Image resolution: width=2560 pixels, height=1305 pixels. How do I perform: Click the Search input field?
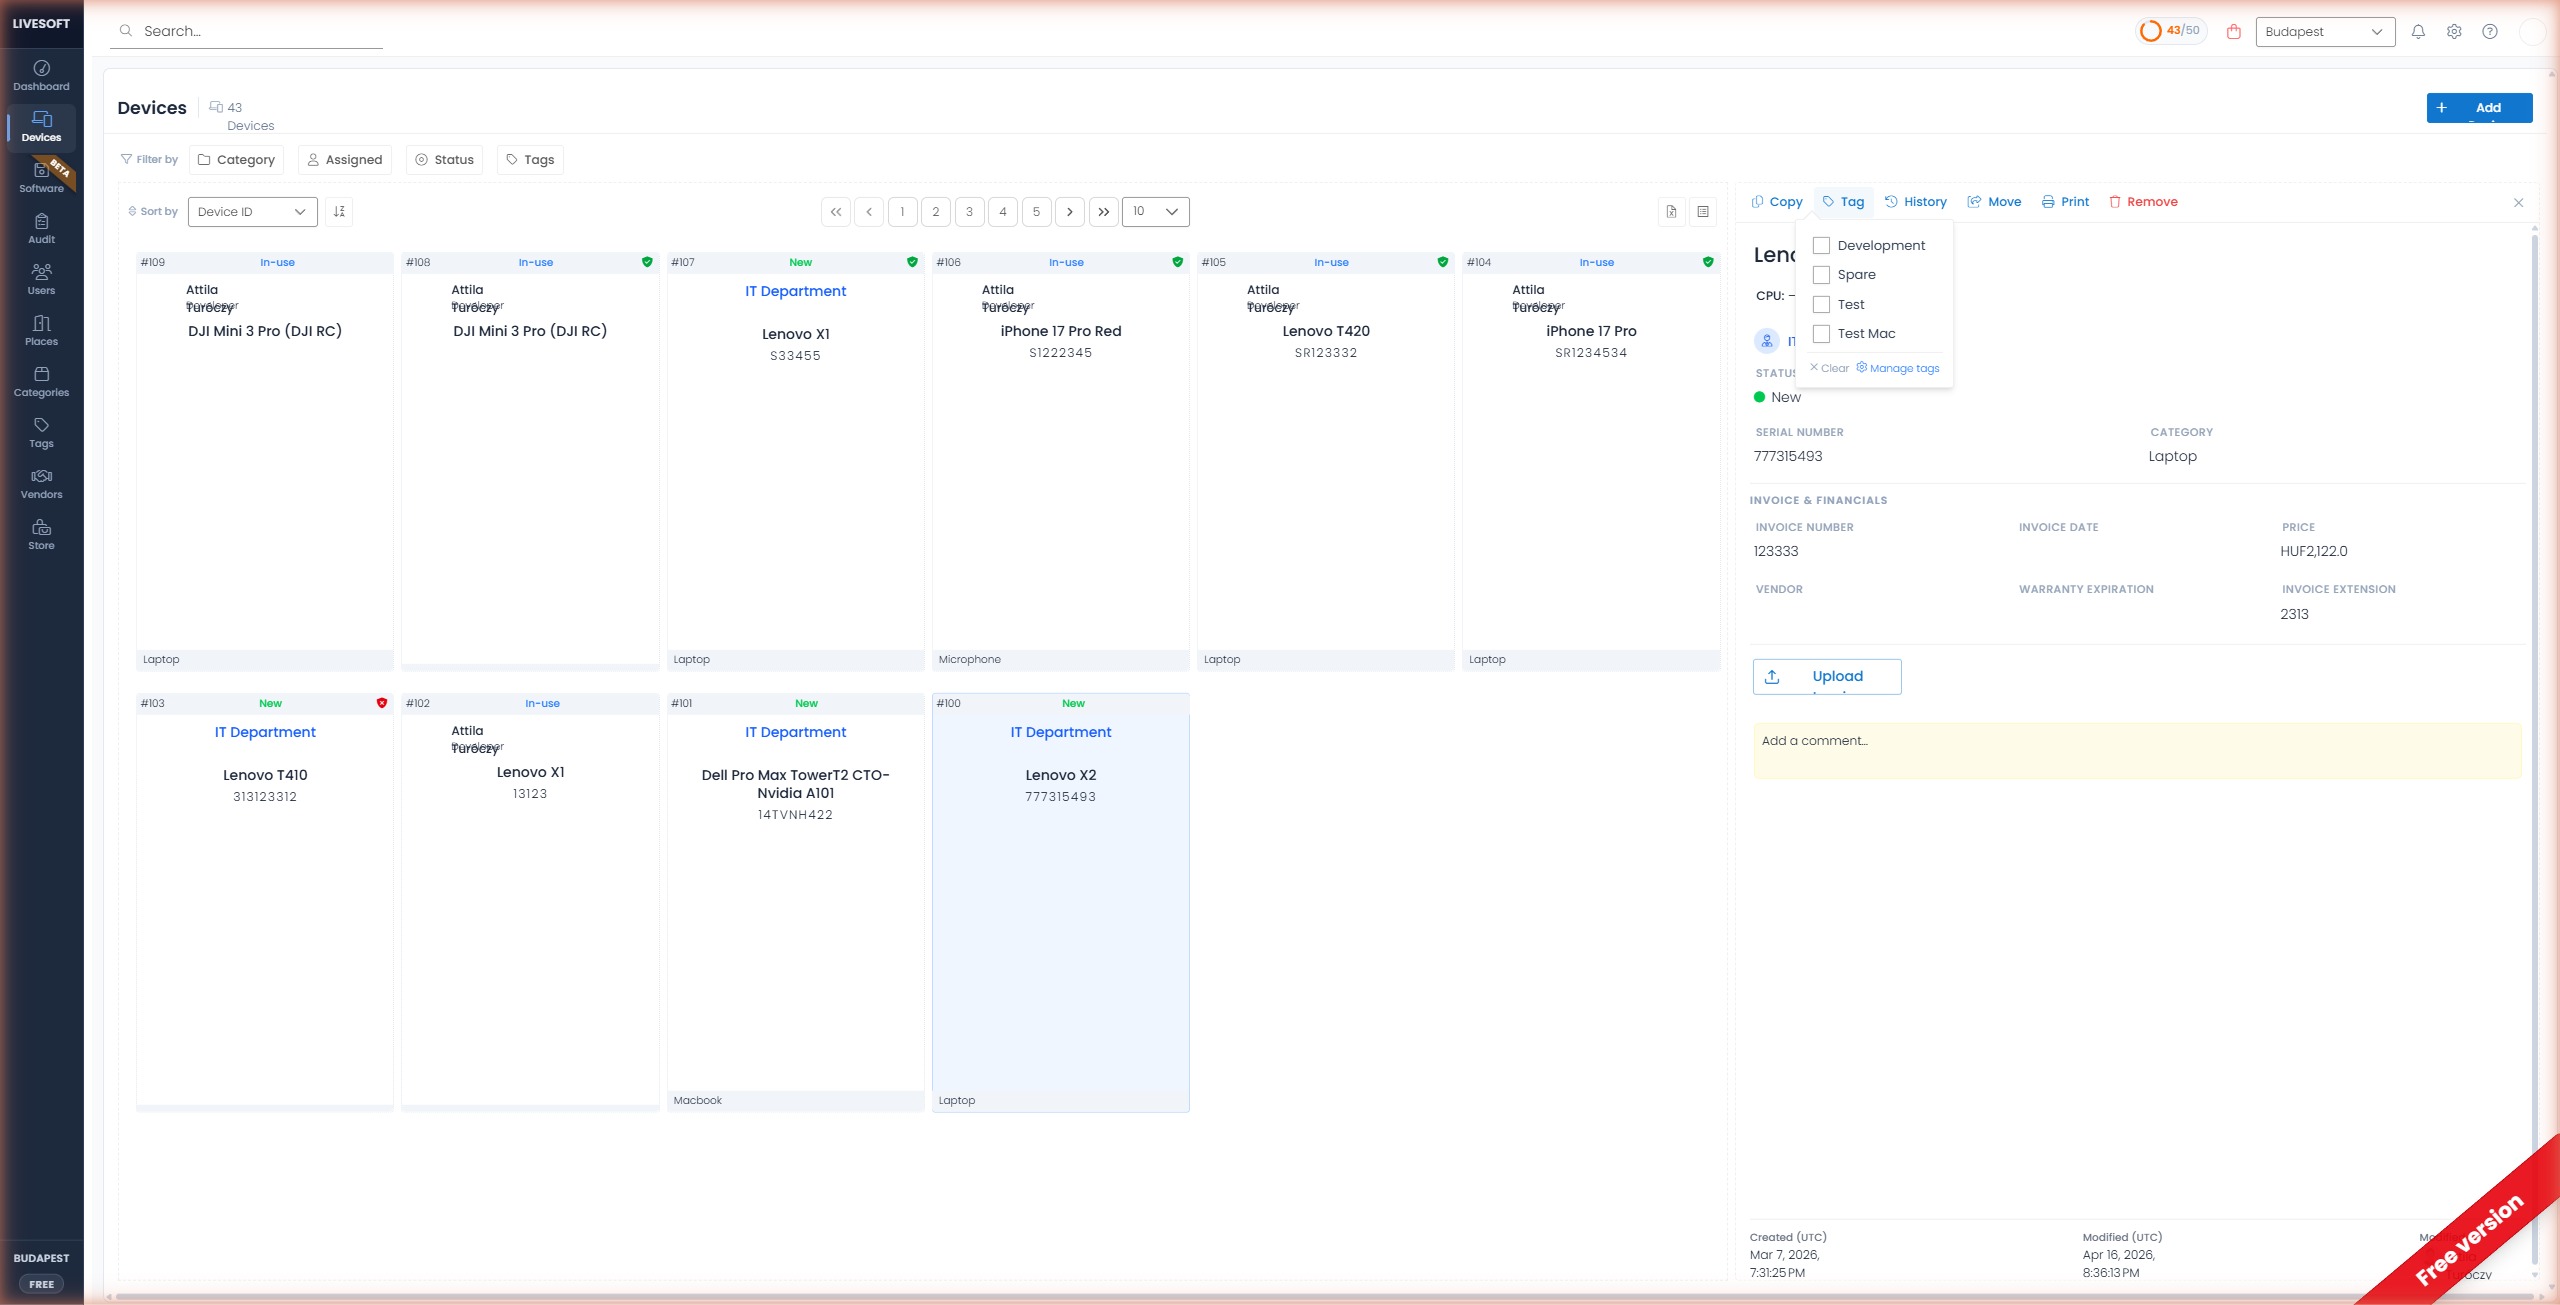pyautogui.click(x=247, y=31)
